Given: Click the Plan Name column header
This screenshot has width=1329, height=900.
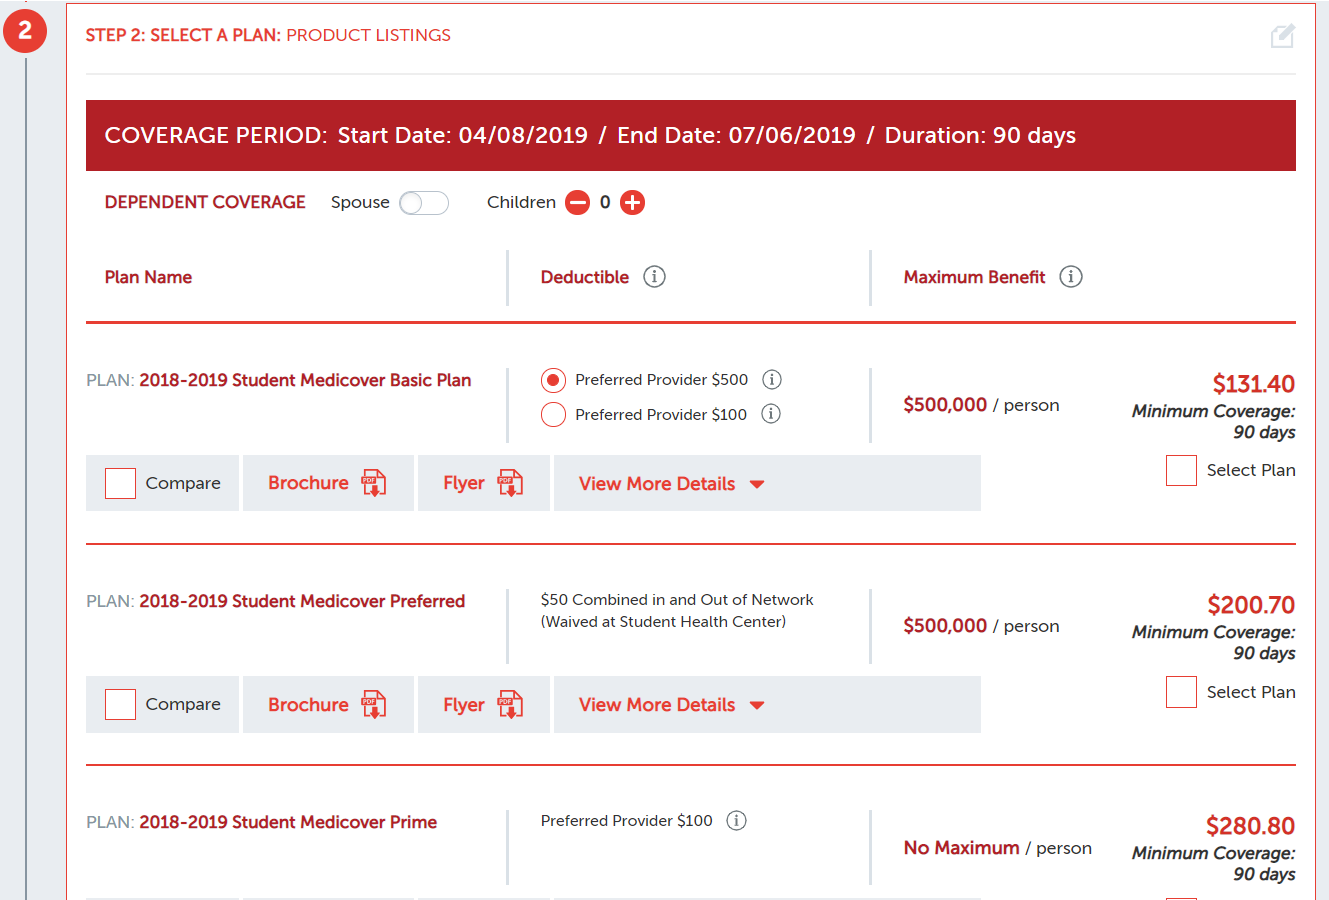Looking at the screenshot, I should point(148,277).
